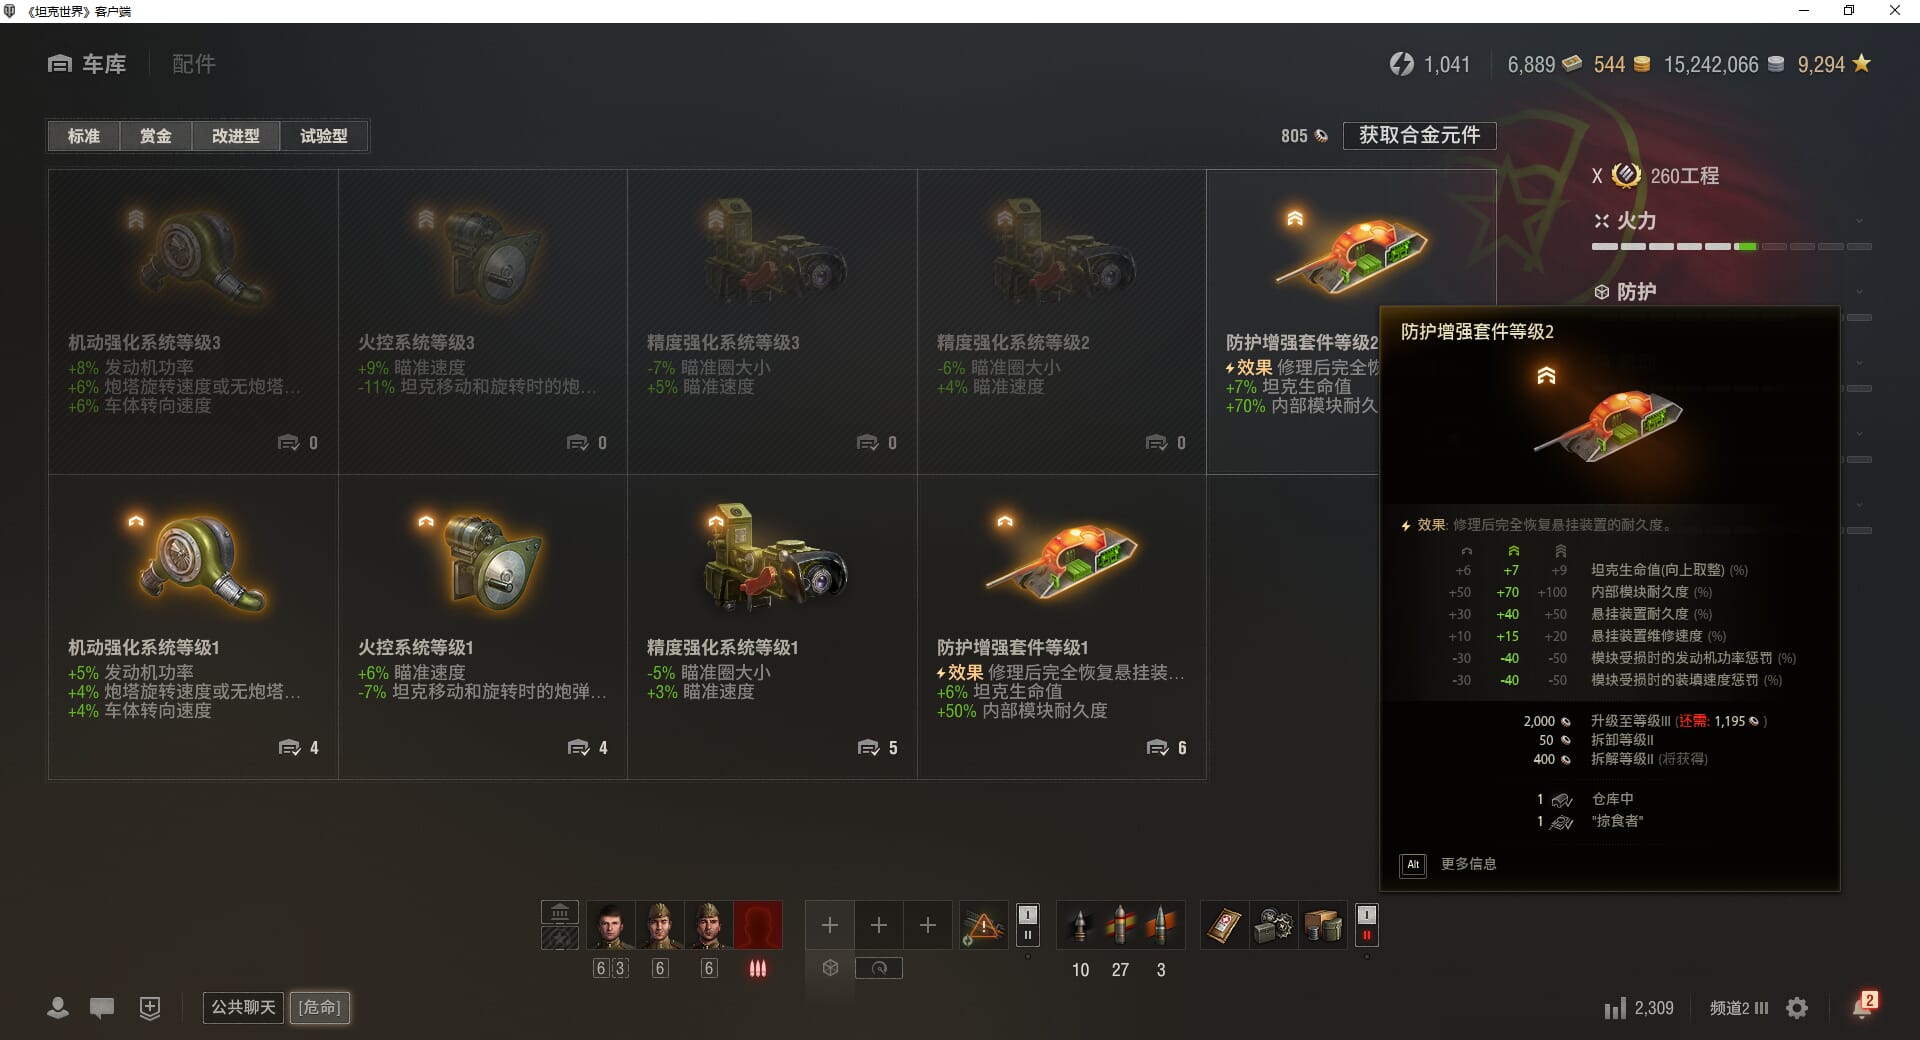Select the first shell with 10 rounds

click(x=1080, y=925)
